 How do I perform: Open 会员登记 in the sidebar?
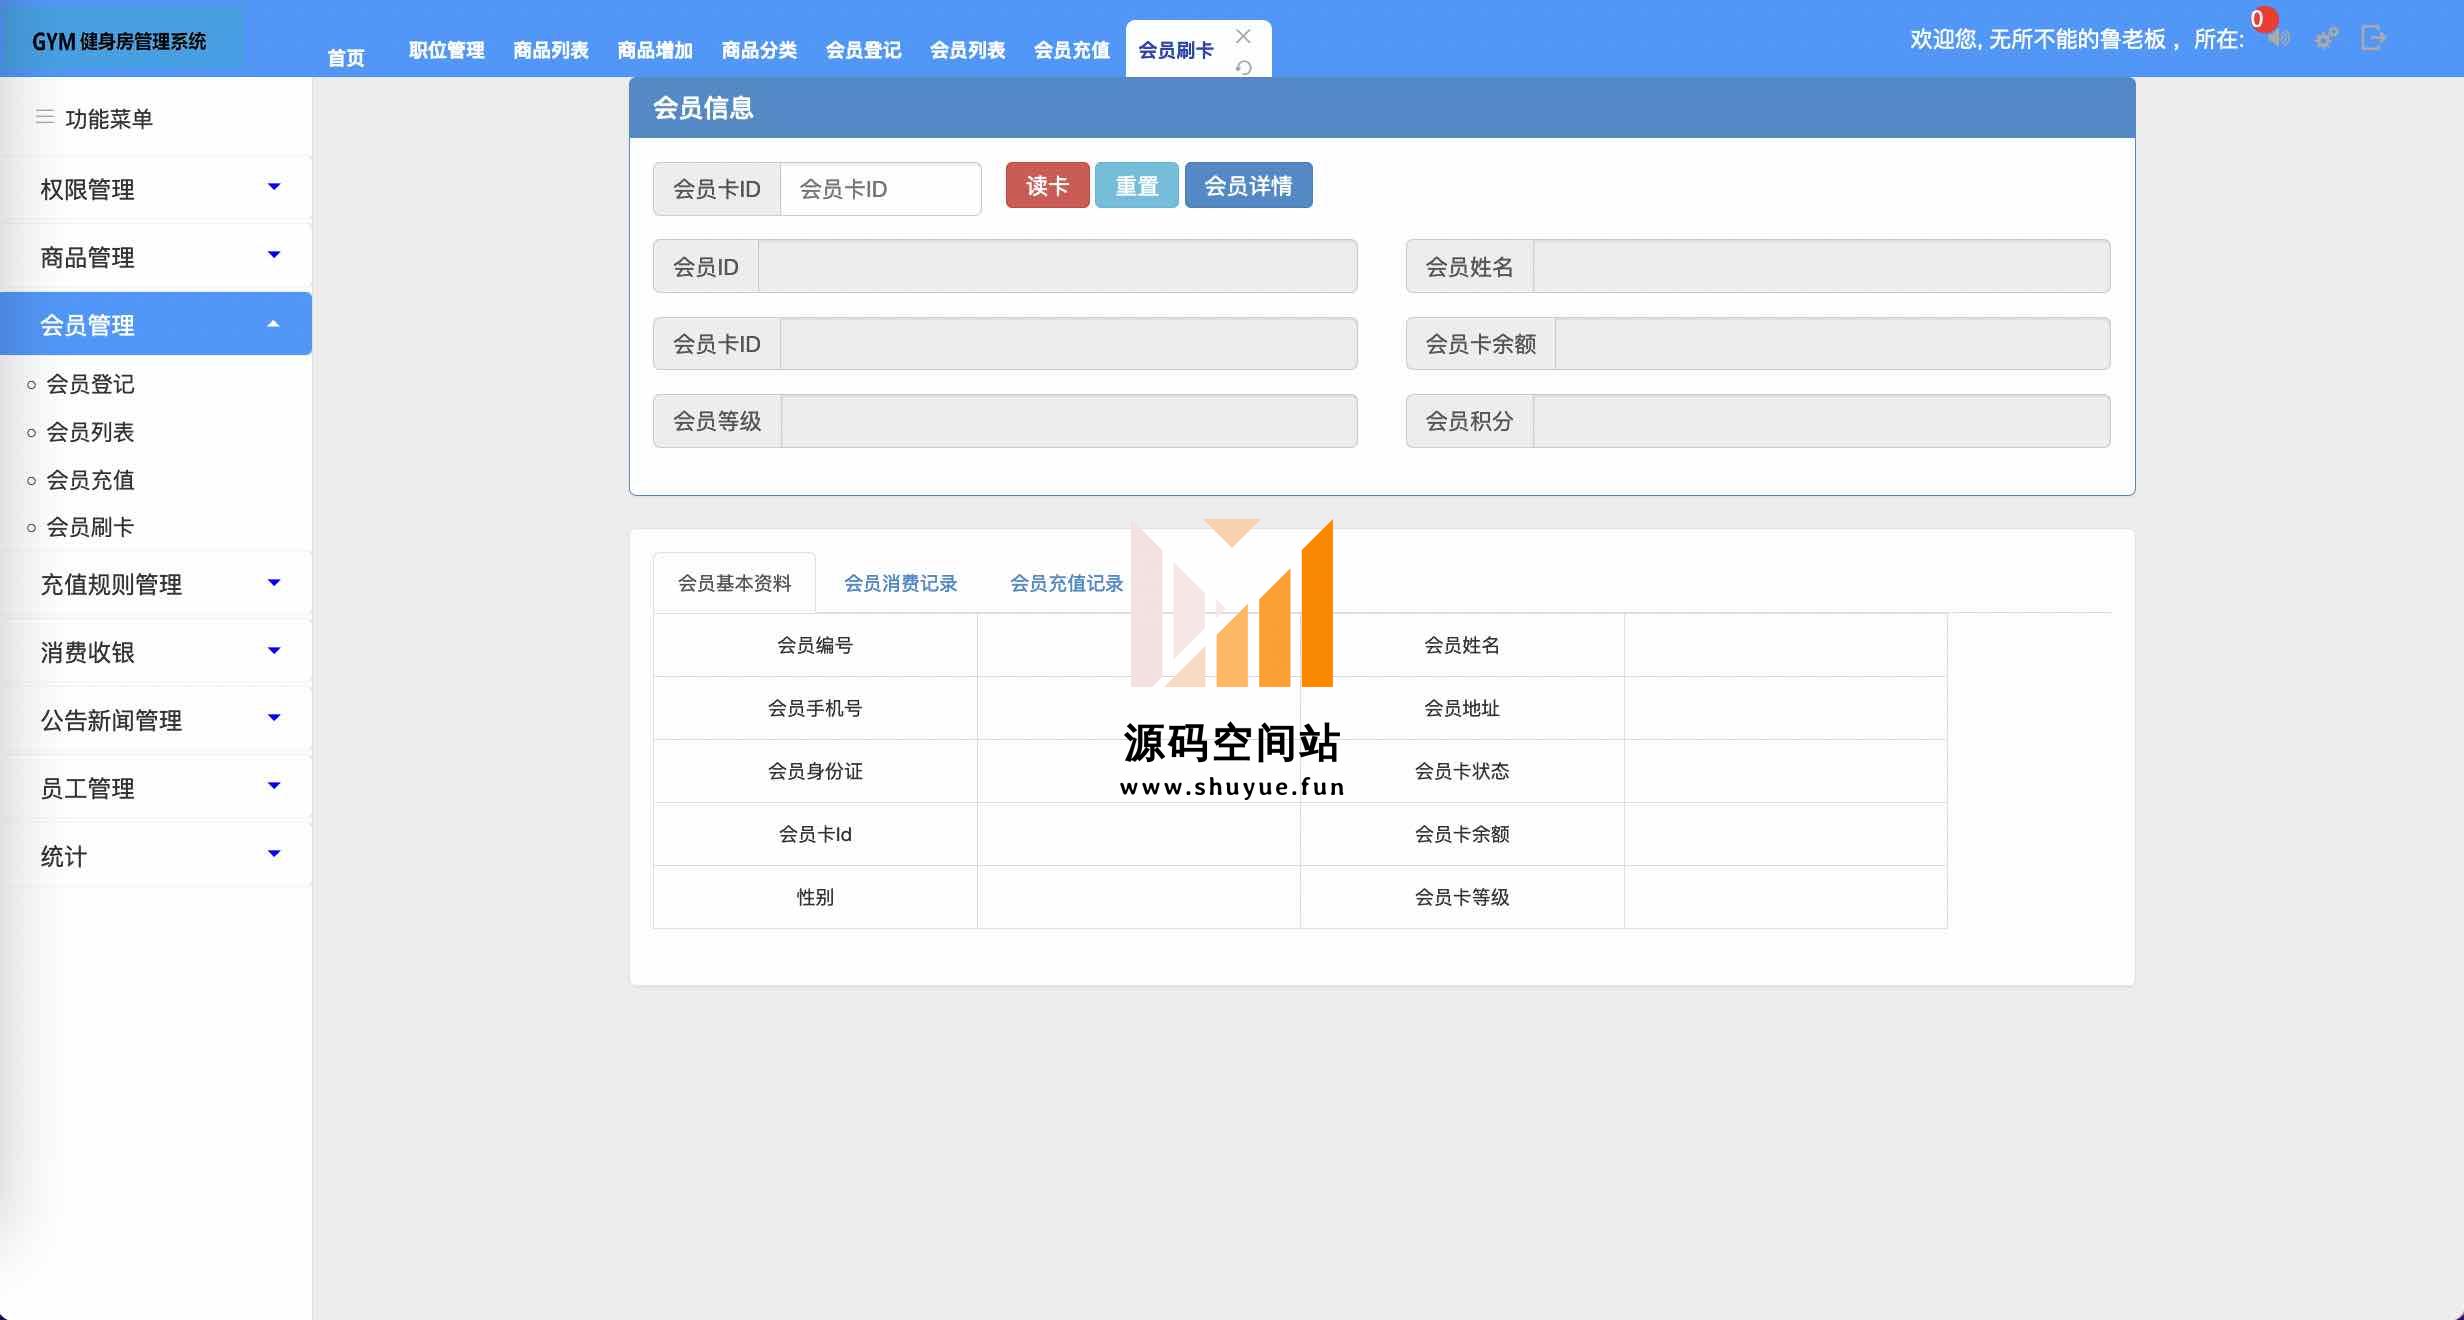(x=90, y=384)
